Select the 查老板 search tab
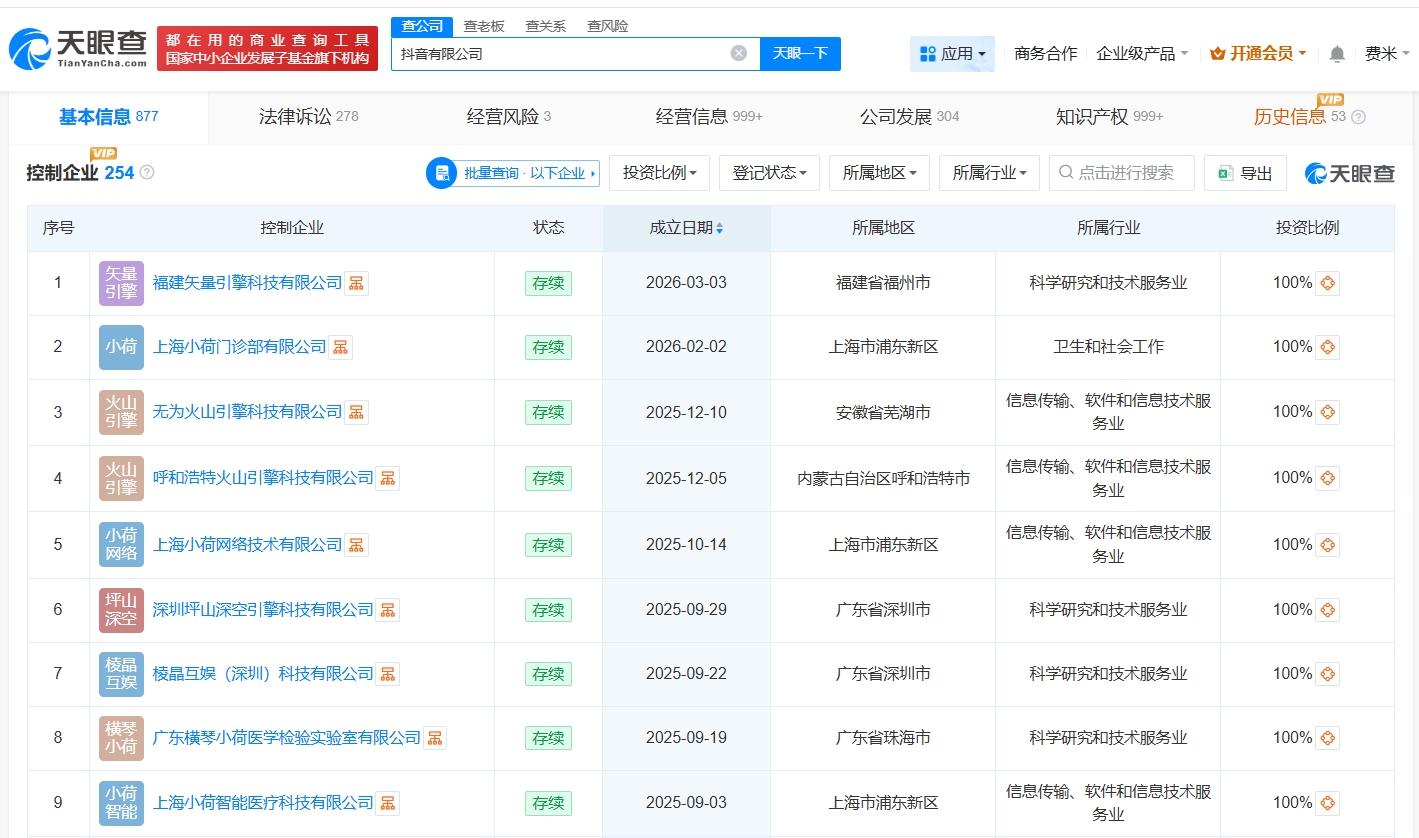 (483, 26)
